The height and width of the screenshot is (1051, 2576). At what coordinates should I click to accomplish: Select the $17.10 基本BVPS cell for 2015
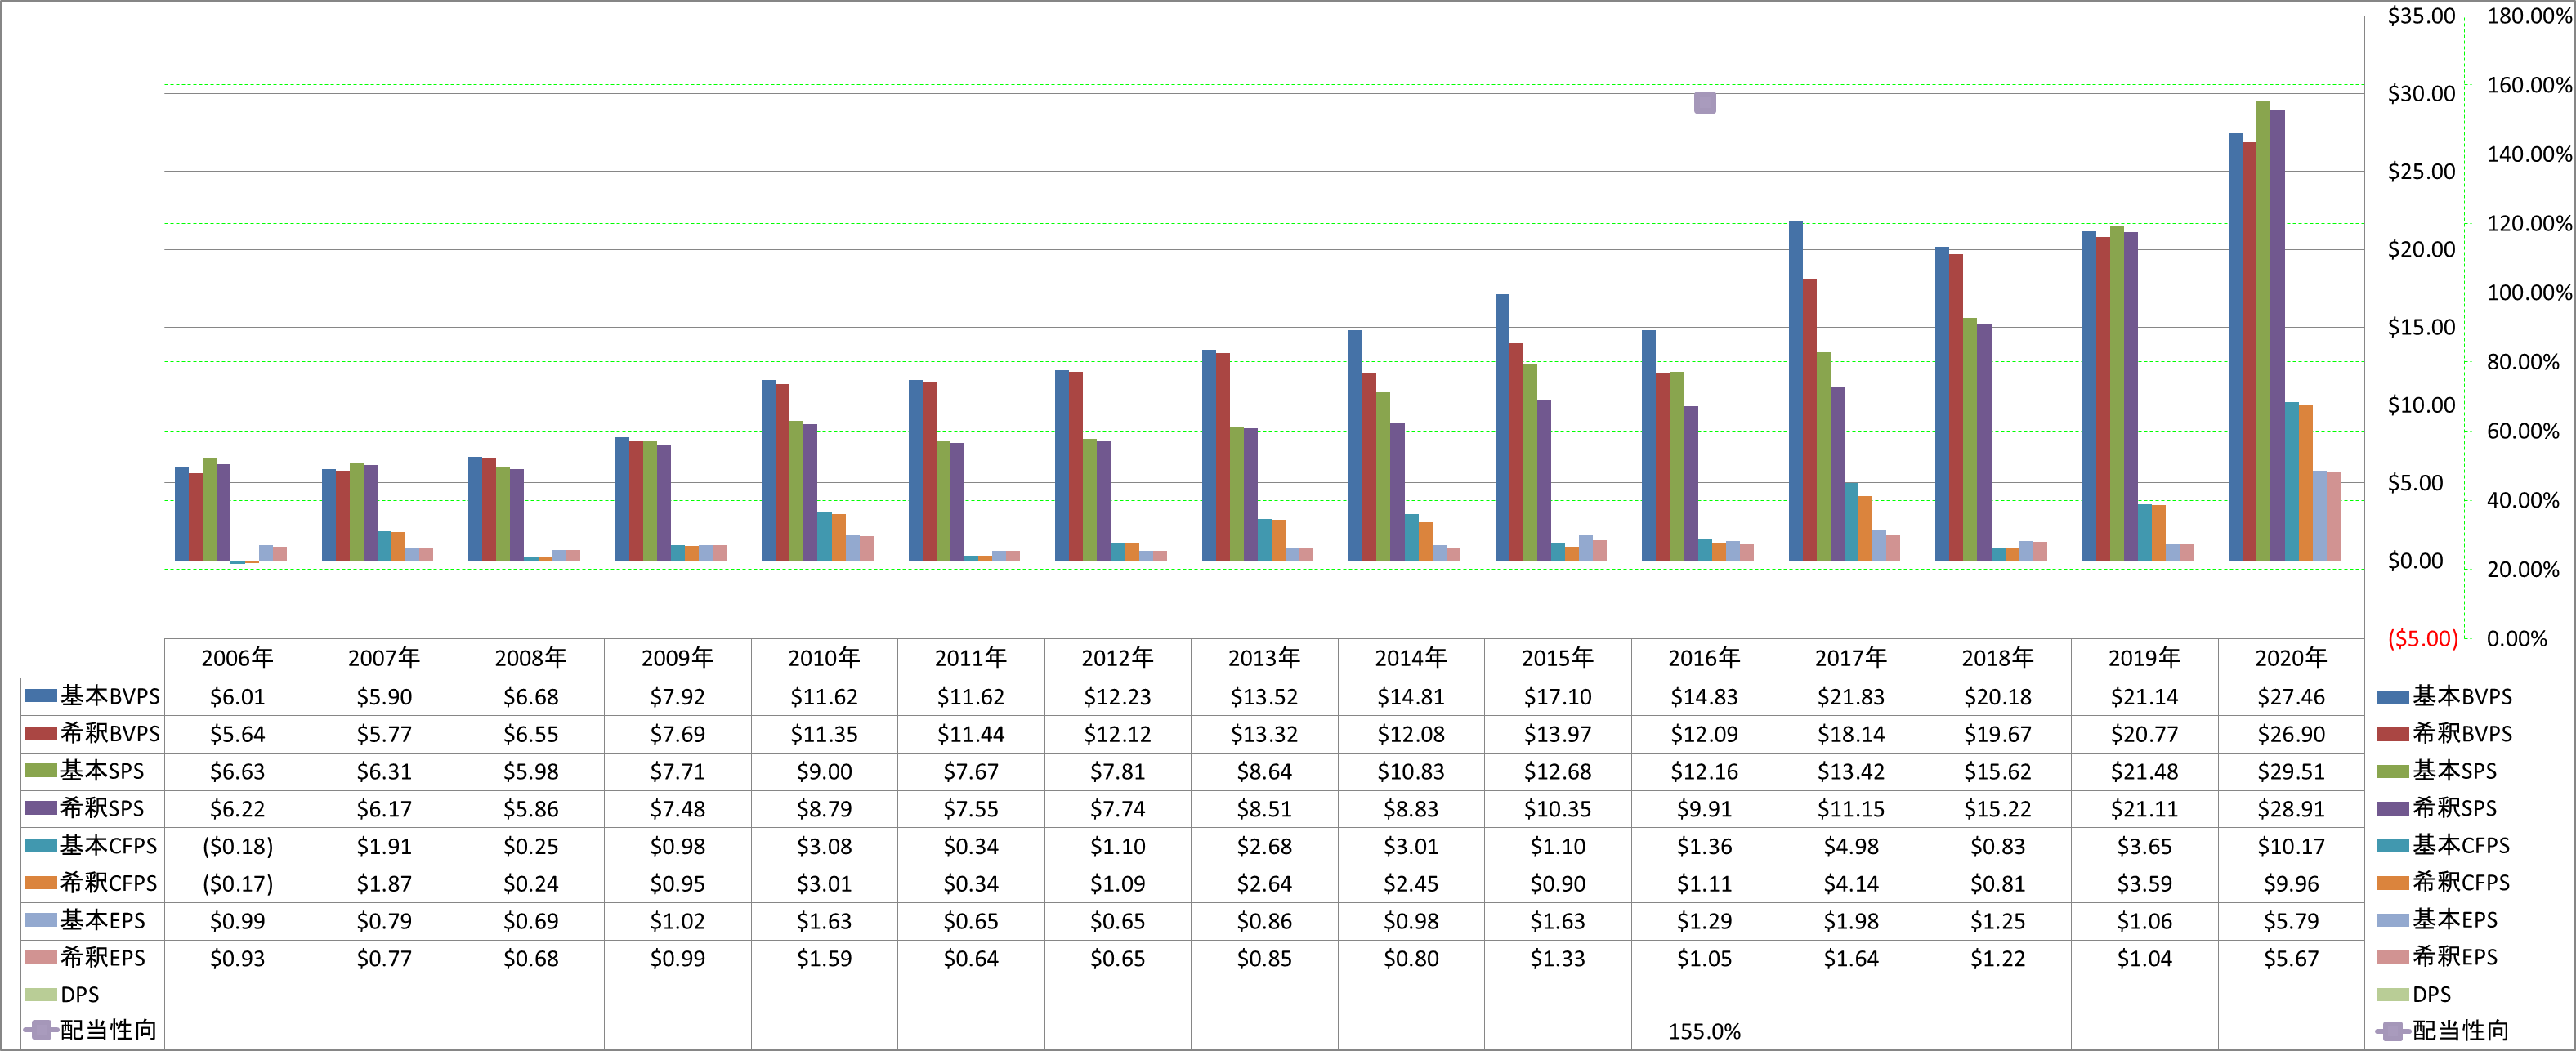[x=1558, y=696]
